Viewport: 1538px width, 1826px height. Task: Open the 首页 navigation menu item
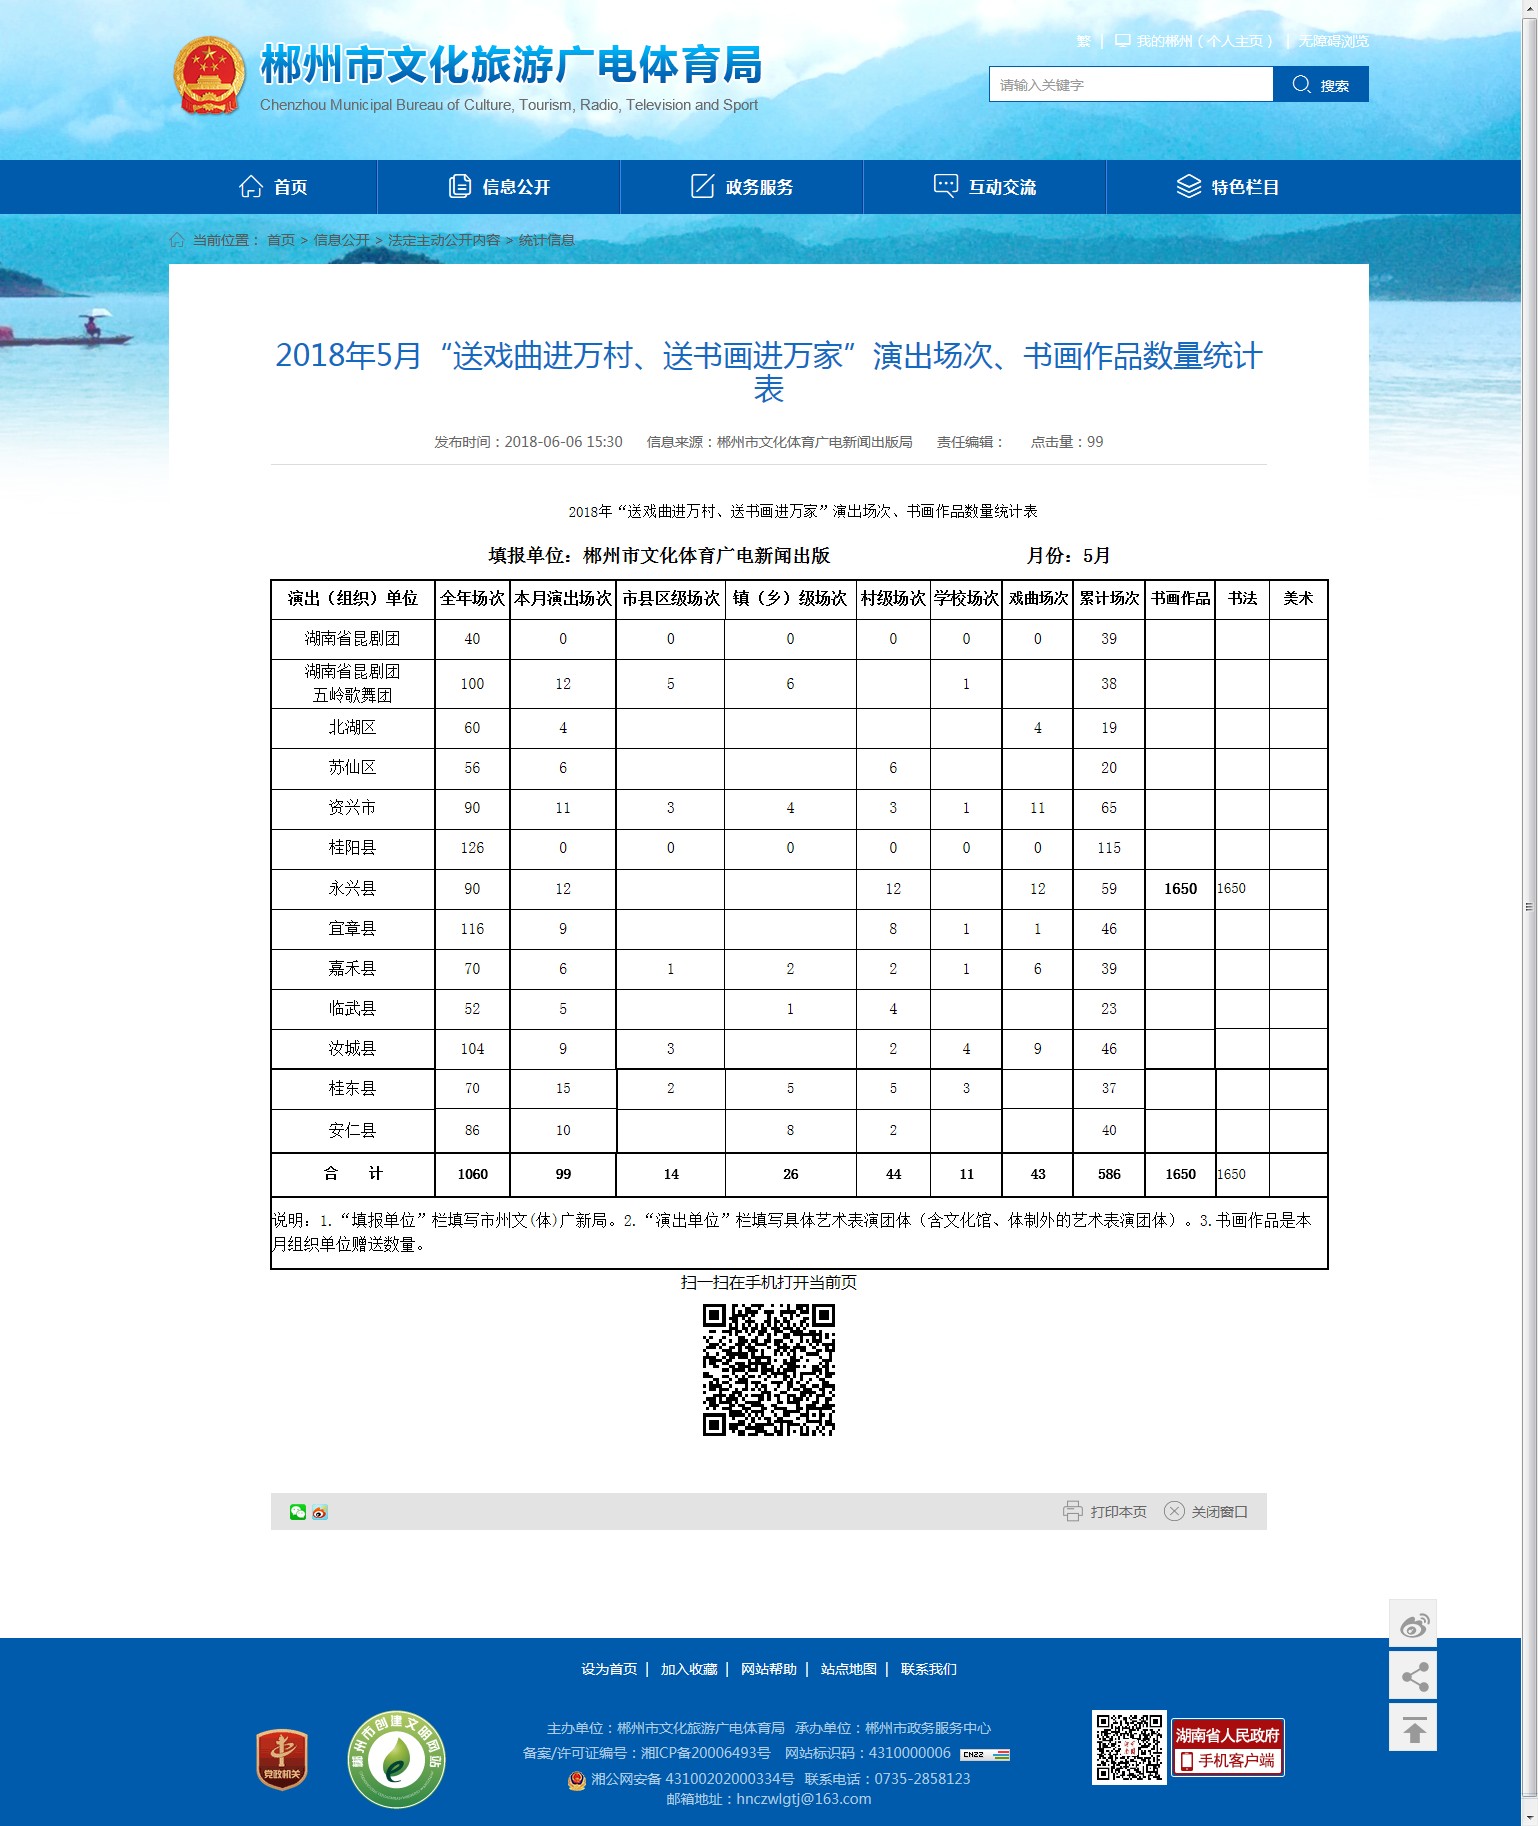[x=273, y=187]
